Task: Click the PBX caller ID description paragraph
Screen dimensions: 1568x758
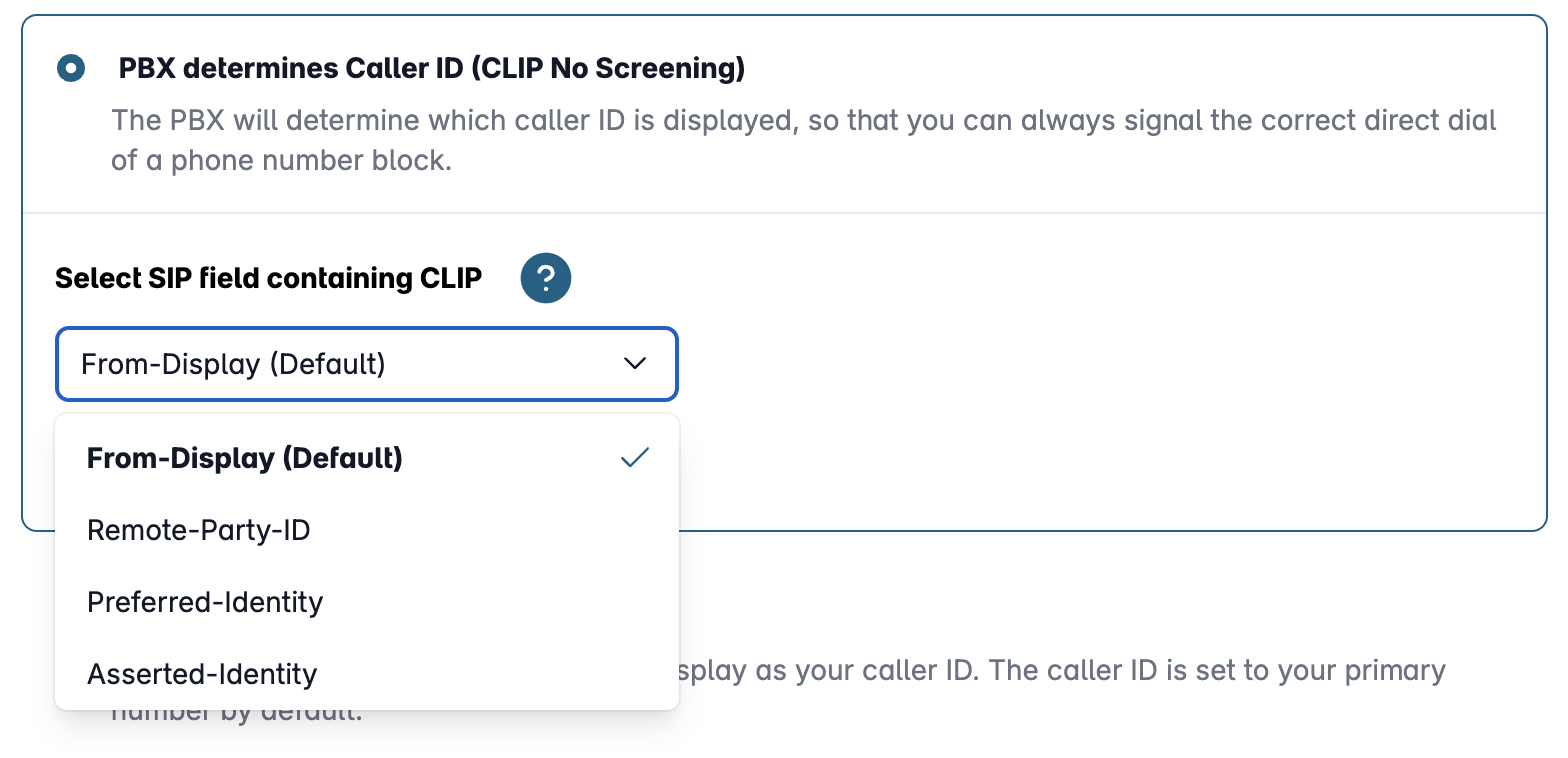Action: pos(804,141)
